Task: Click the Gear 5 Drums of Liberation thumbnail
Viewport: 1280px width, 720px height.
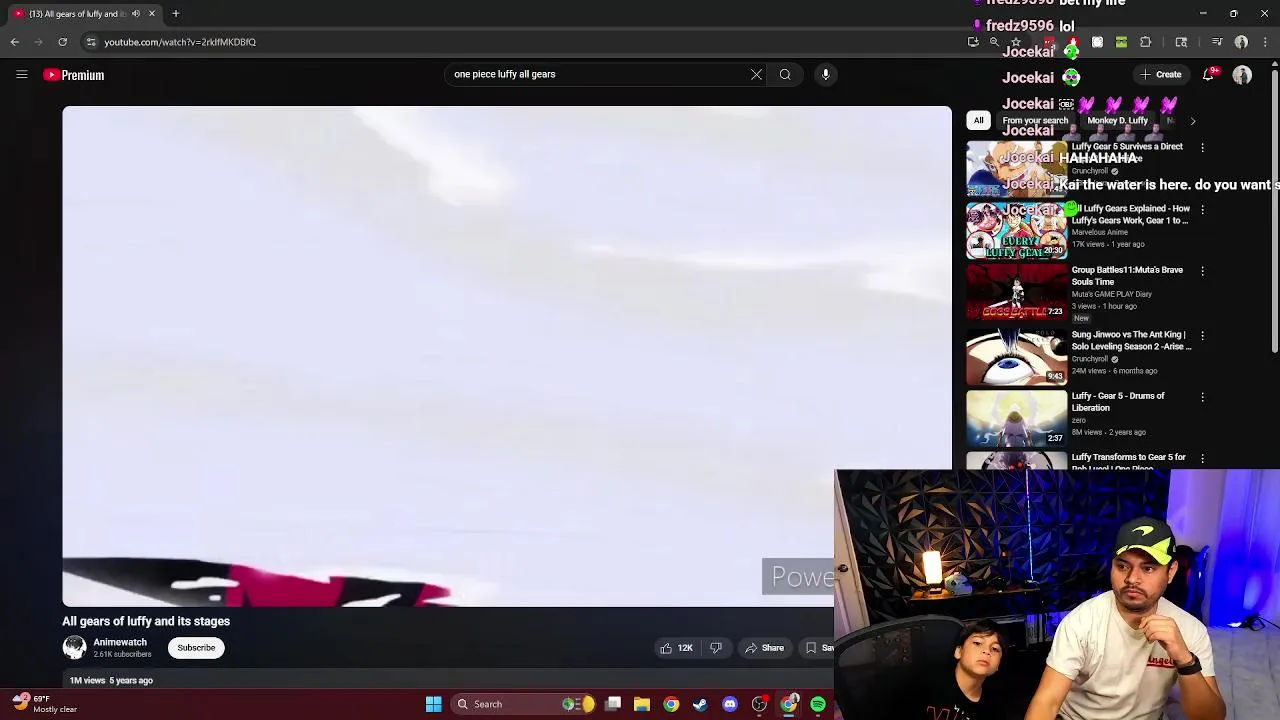Action: 1016,418
